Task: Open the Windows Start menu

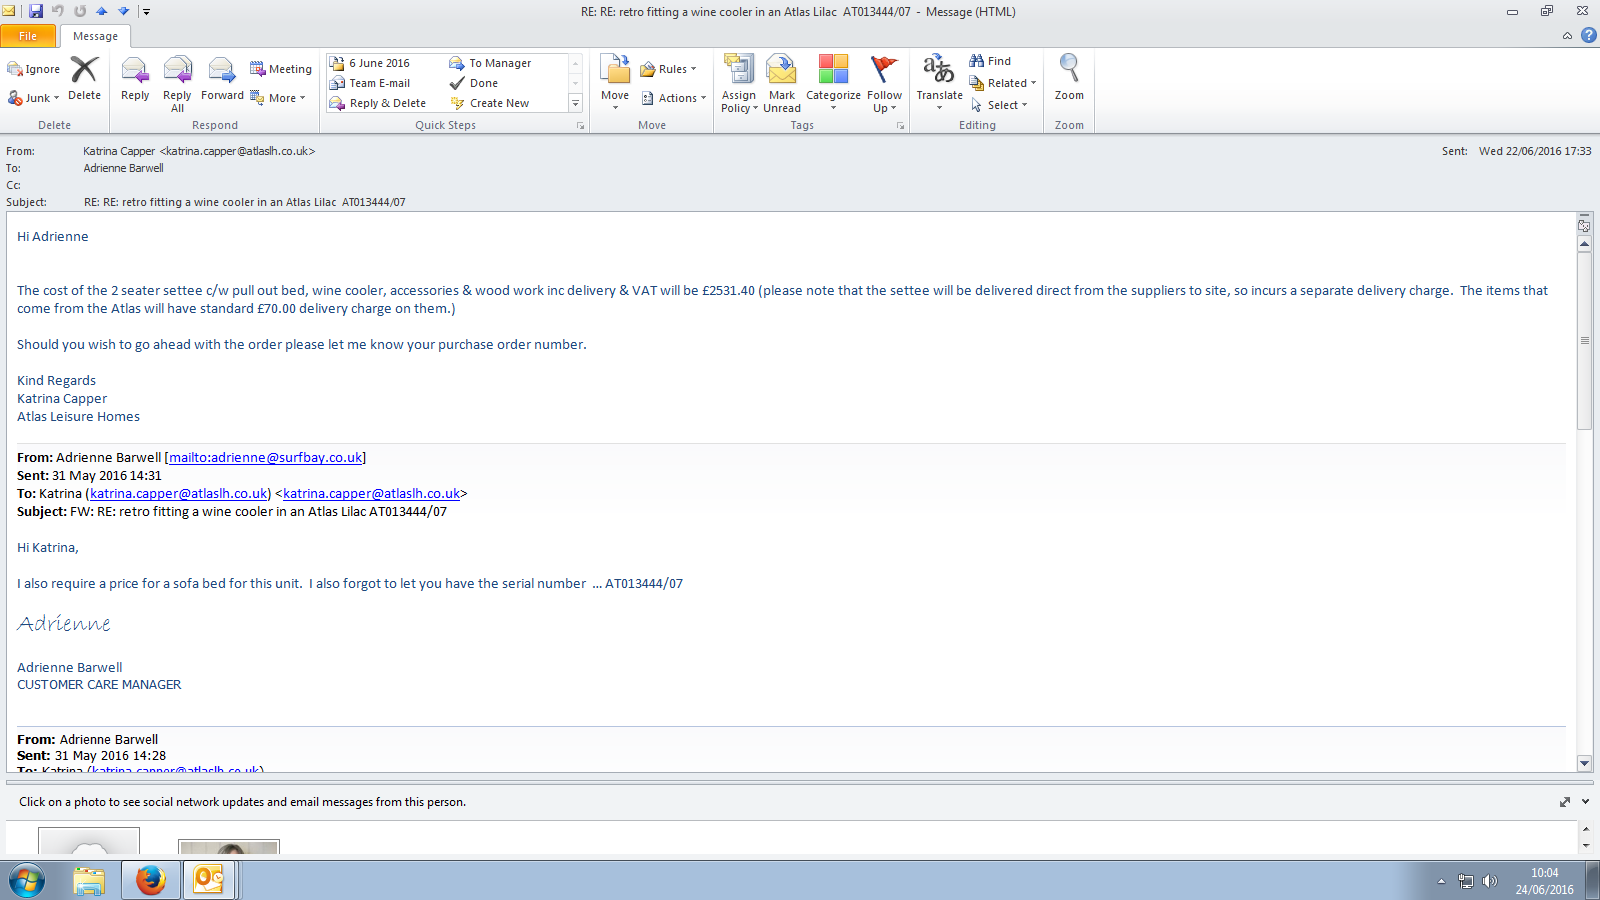Action: coord(27,881)
